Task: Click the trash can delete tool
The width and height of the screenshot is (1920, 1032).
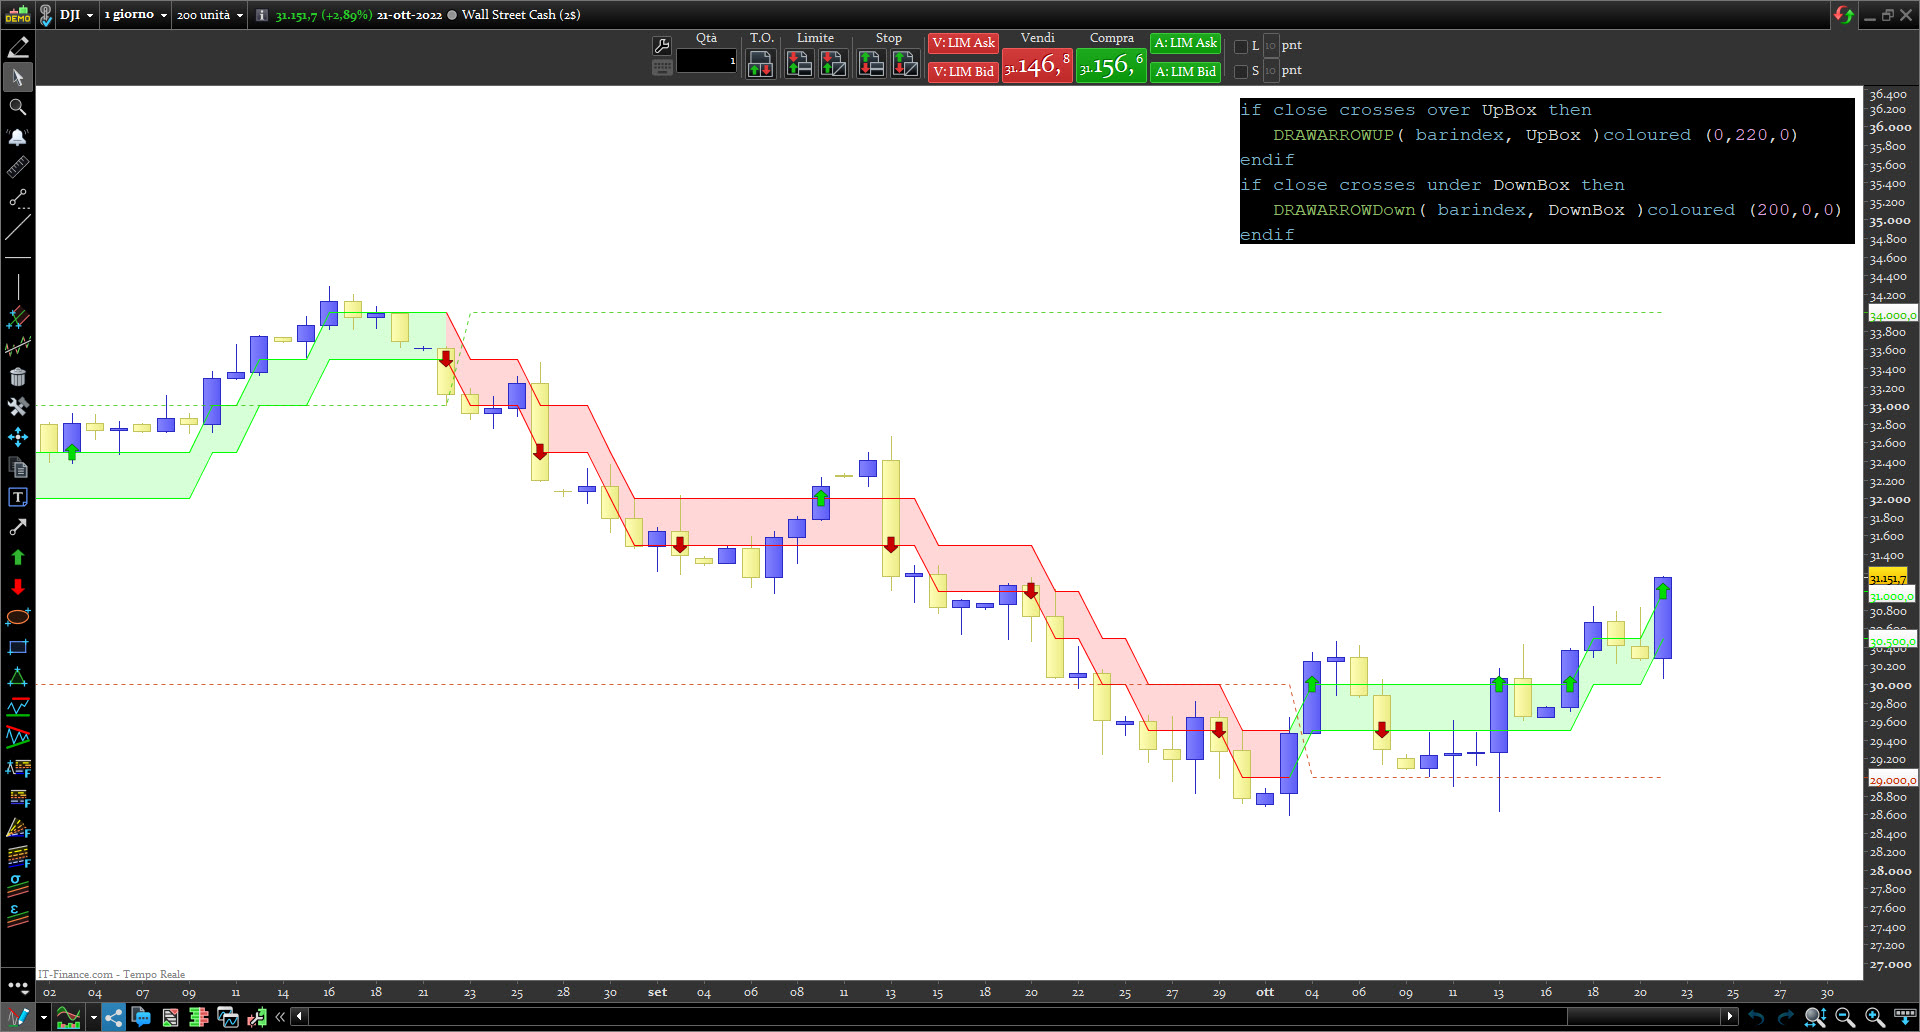Action: [18, 377]
